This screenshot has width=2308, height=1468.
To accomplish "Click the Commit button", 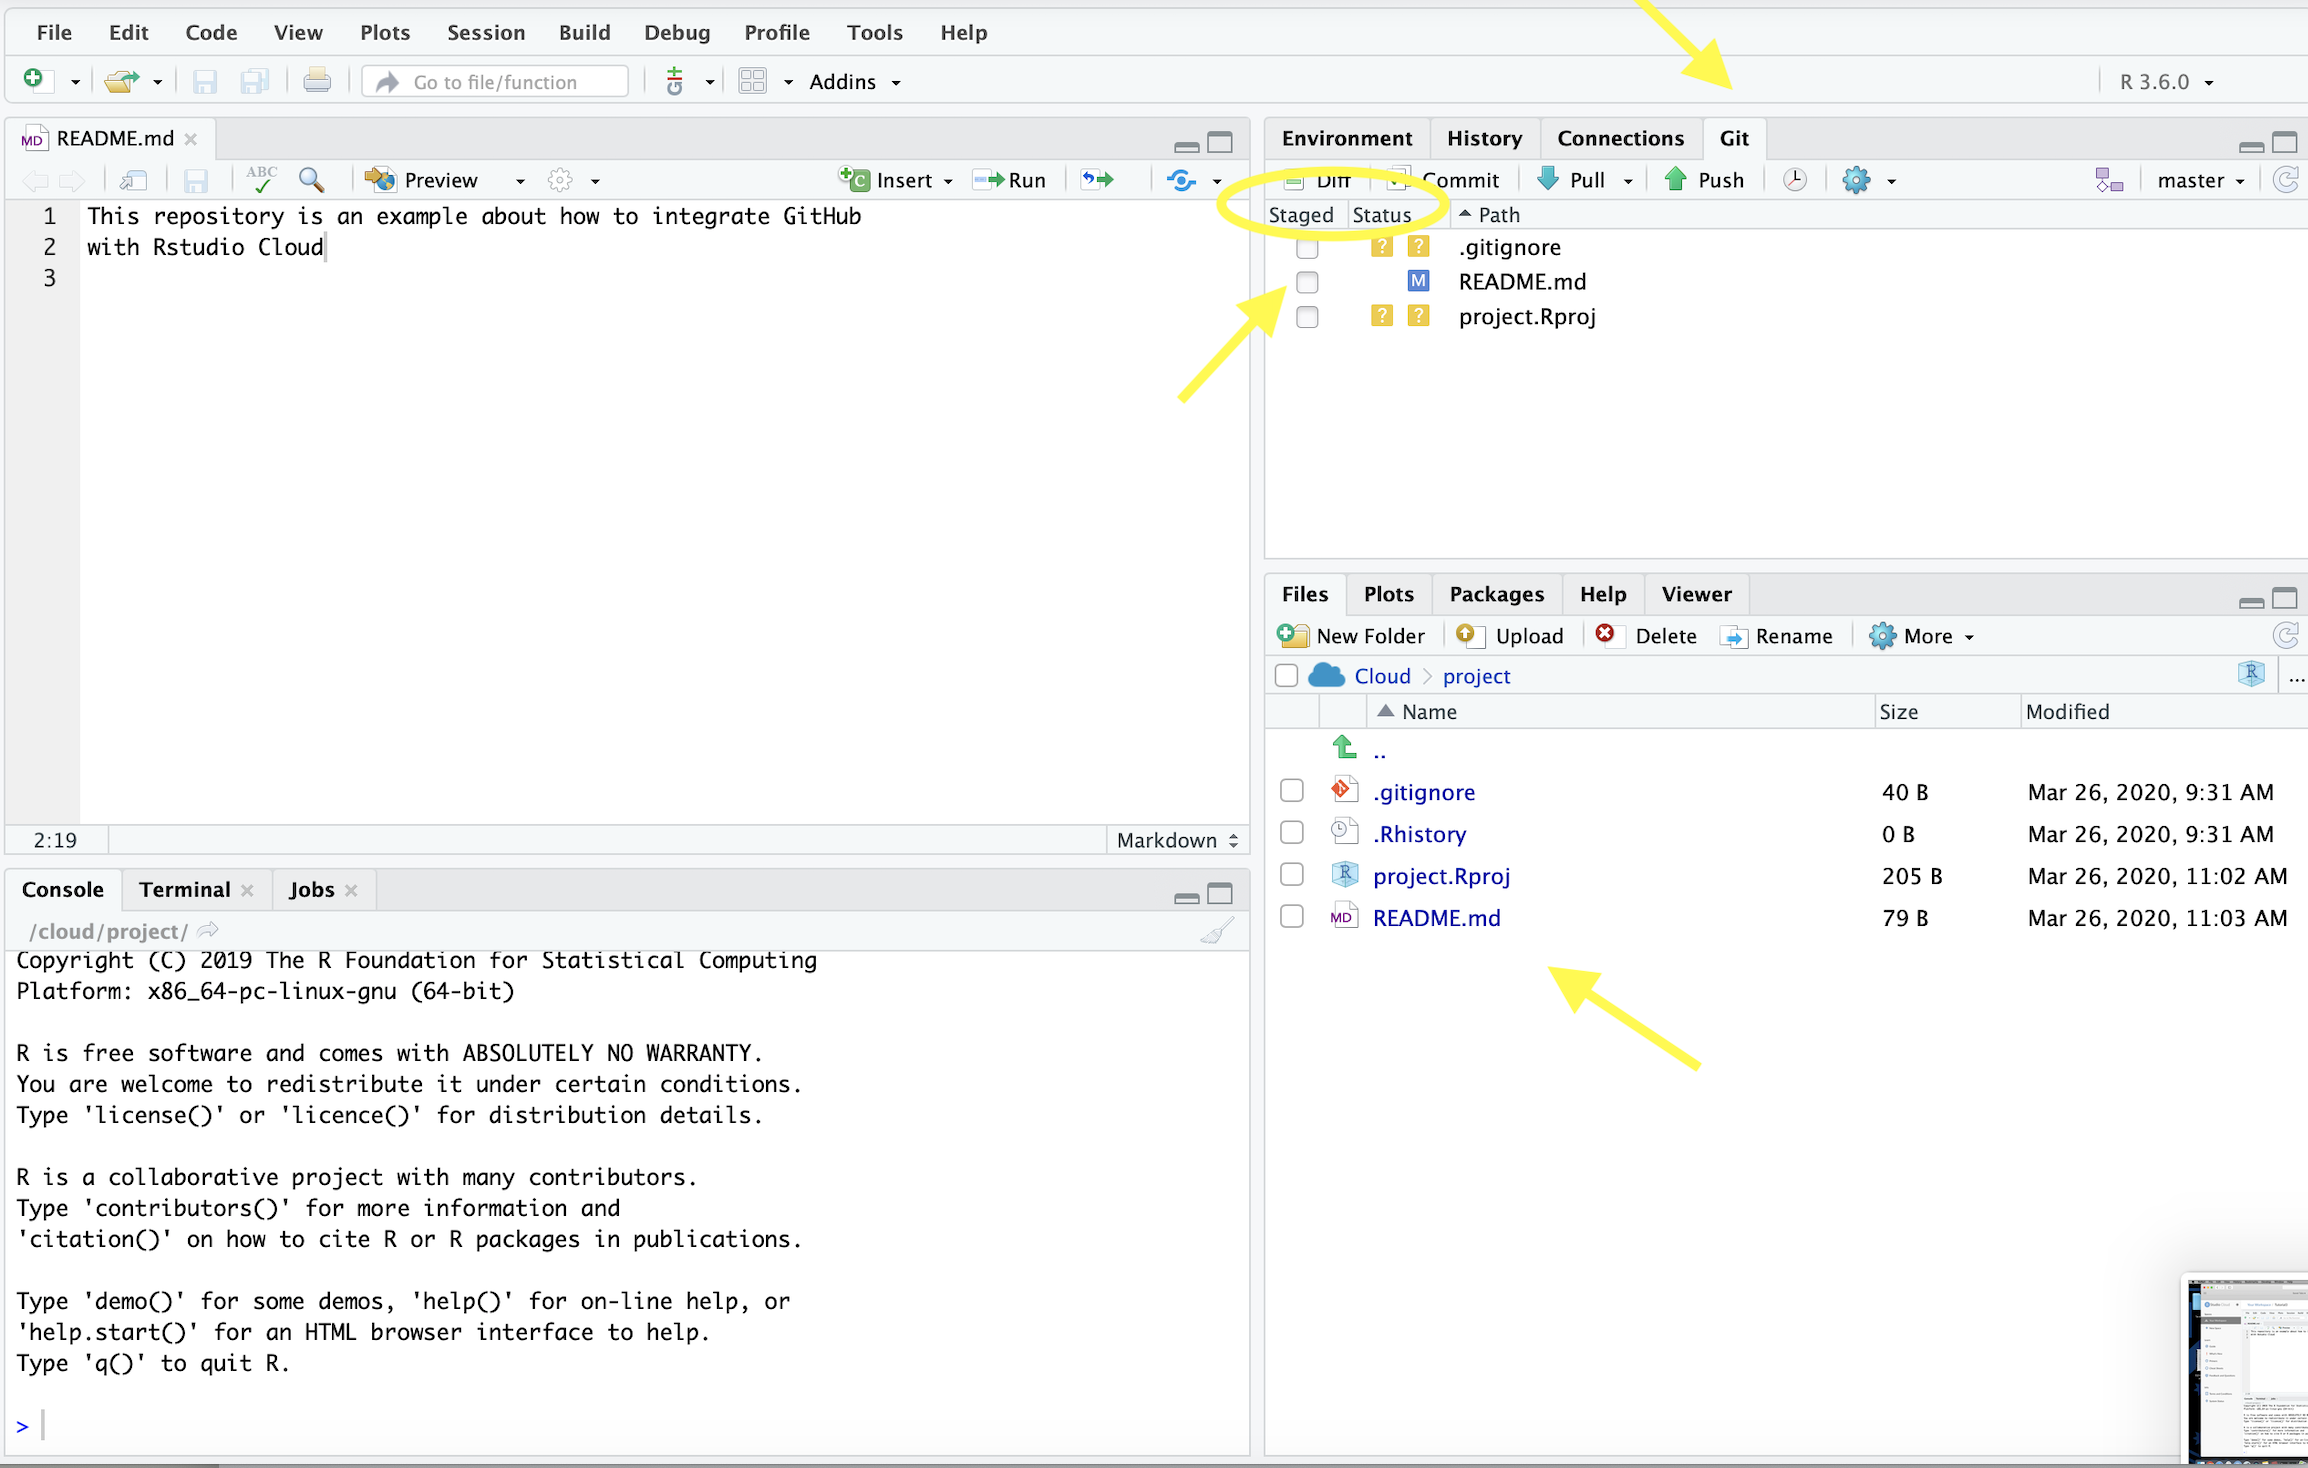I will point(1445,180).
